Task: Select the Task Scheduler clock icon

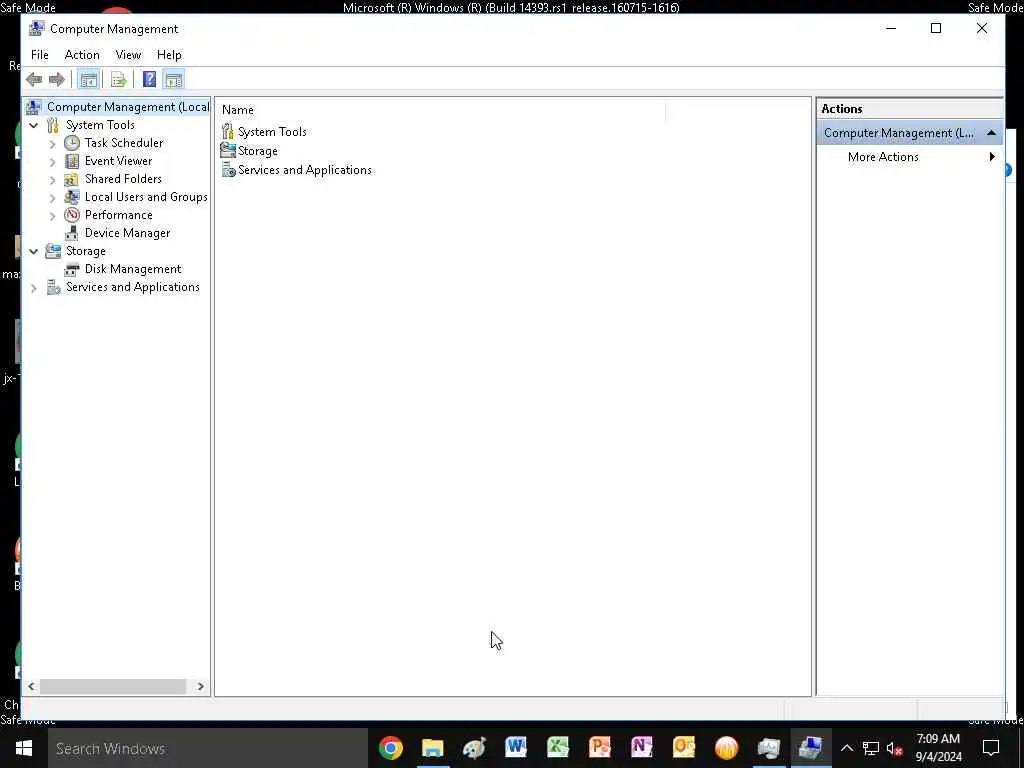Action: point(72,143)
